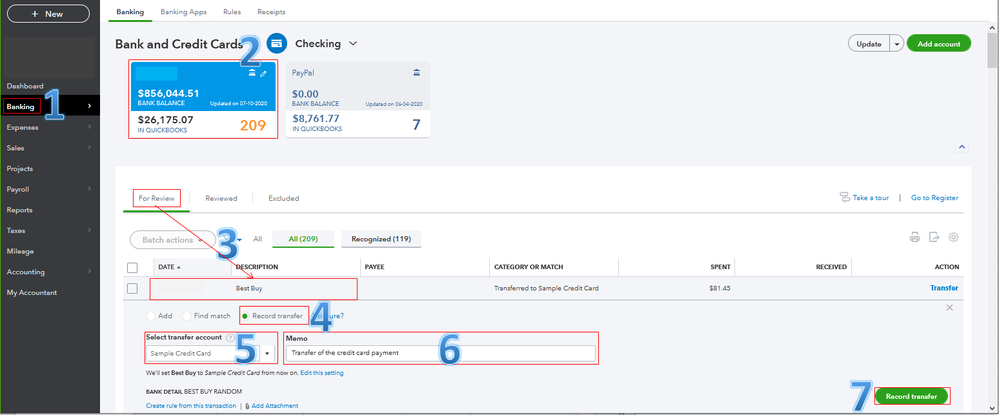Screen dimensions: 999x415
Task: Click the $81.45 spent amount
Action: [719, 288]
